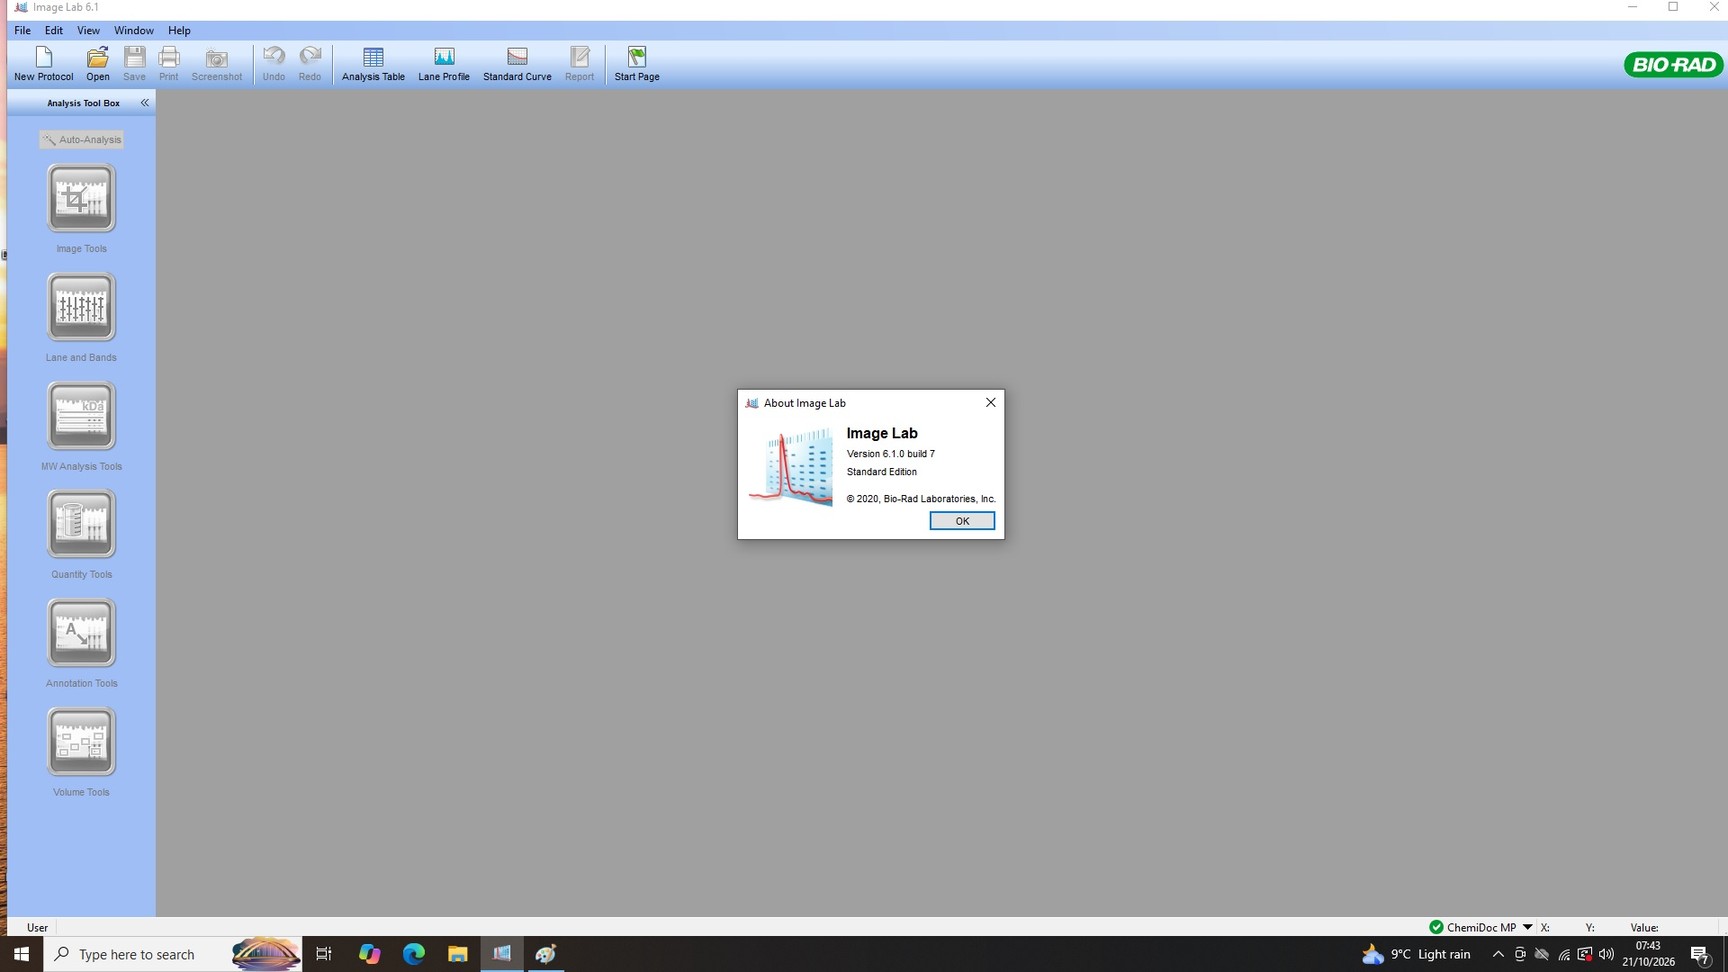Open the notification center icon

(x=1701, y=955)
